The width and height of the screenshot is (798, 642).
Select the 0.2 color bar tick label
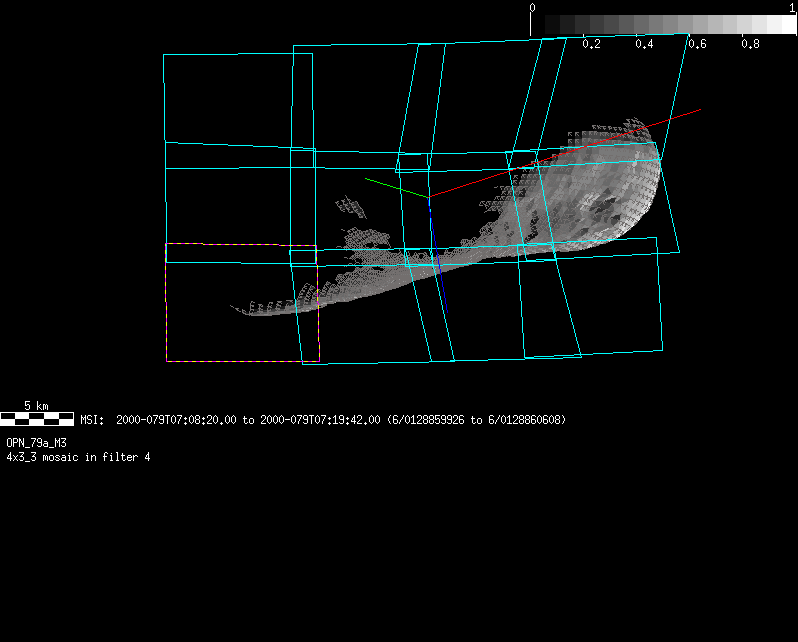(x=591, y=45)
